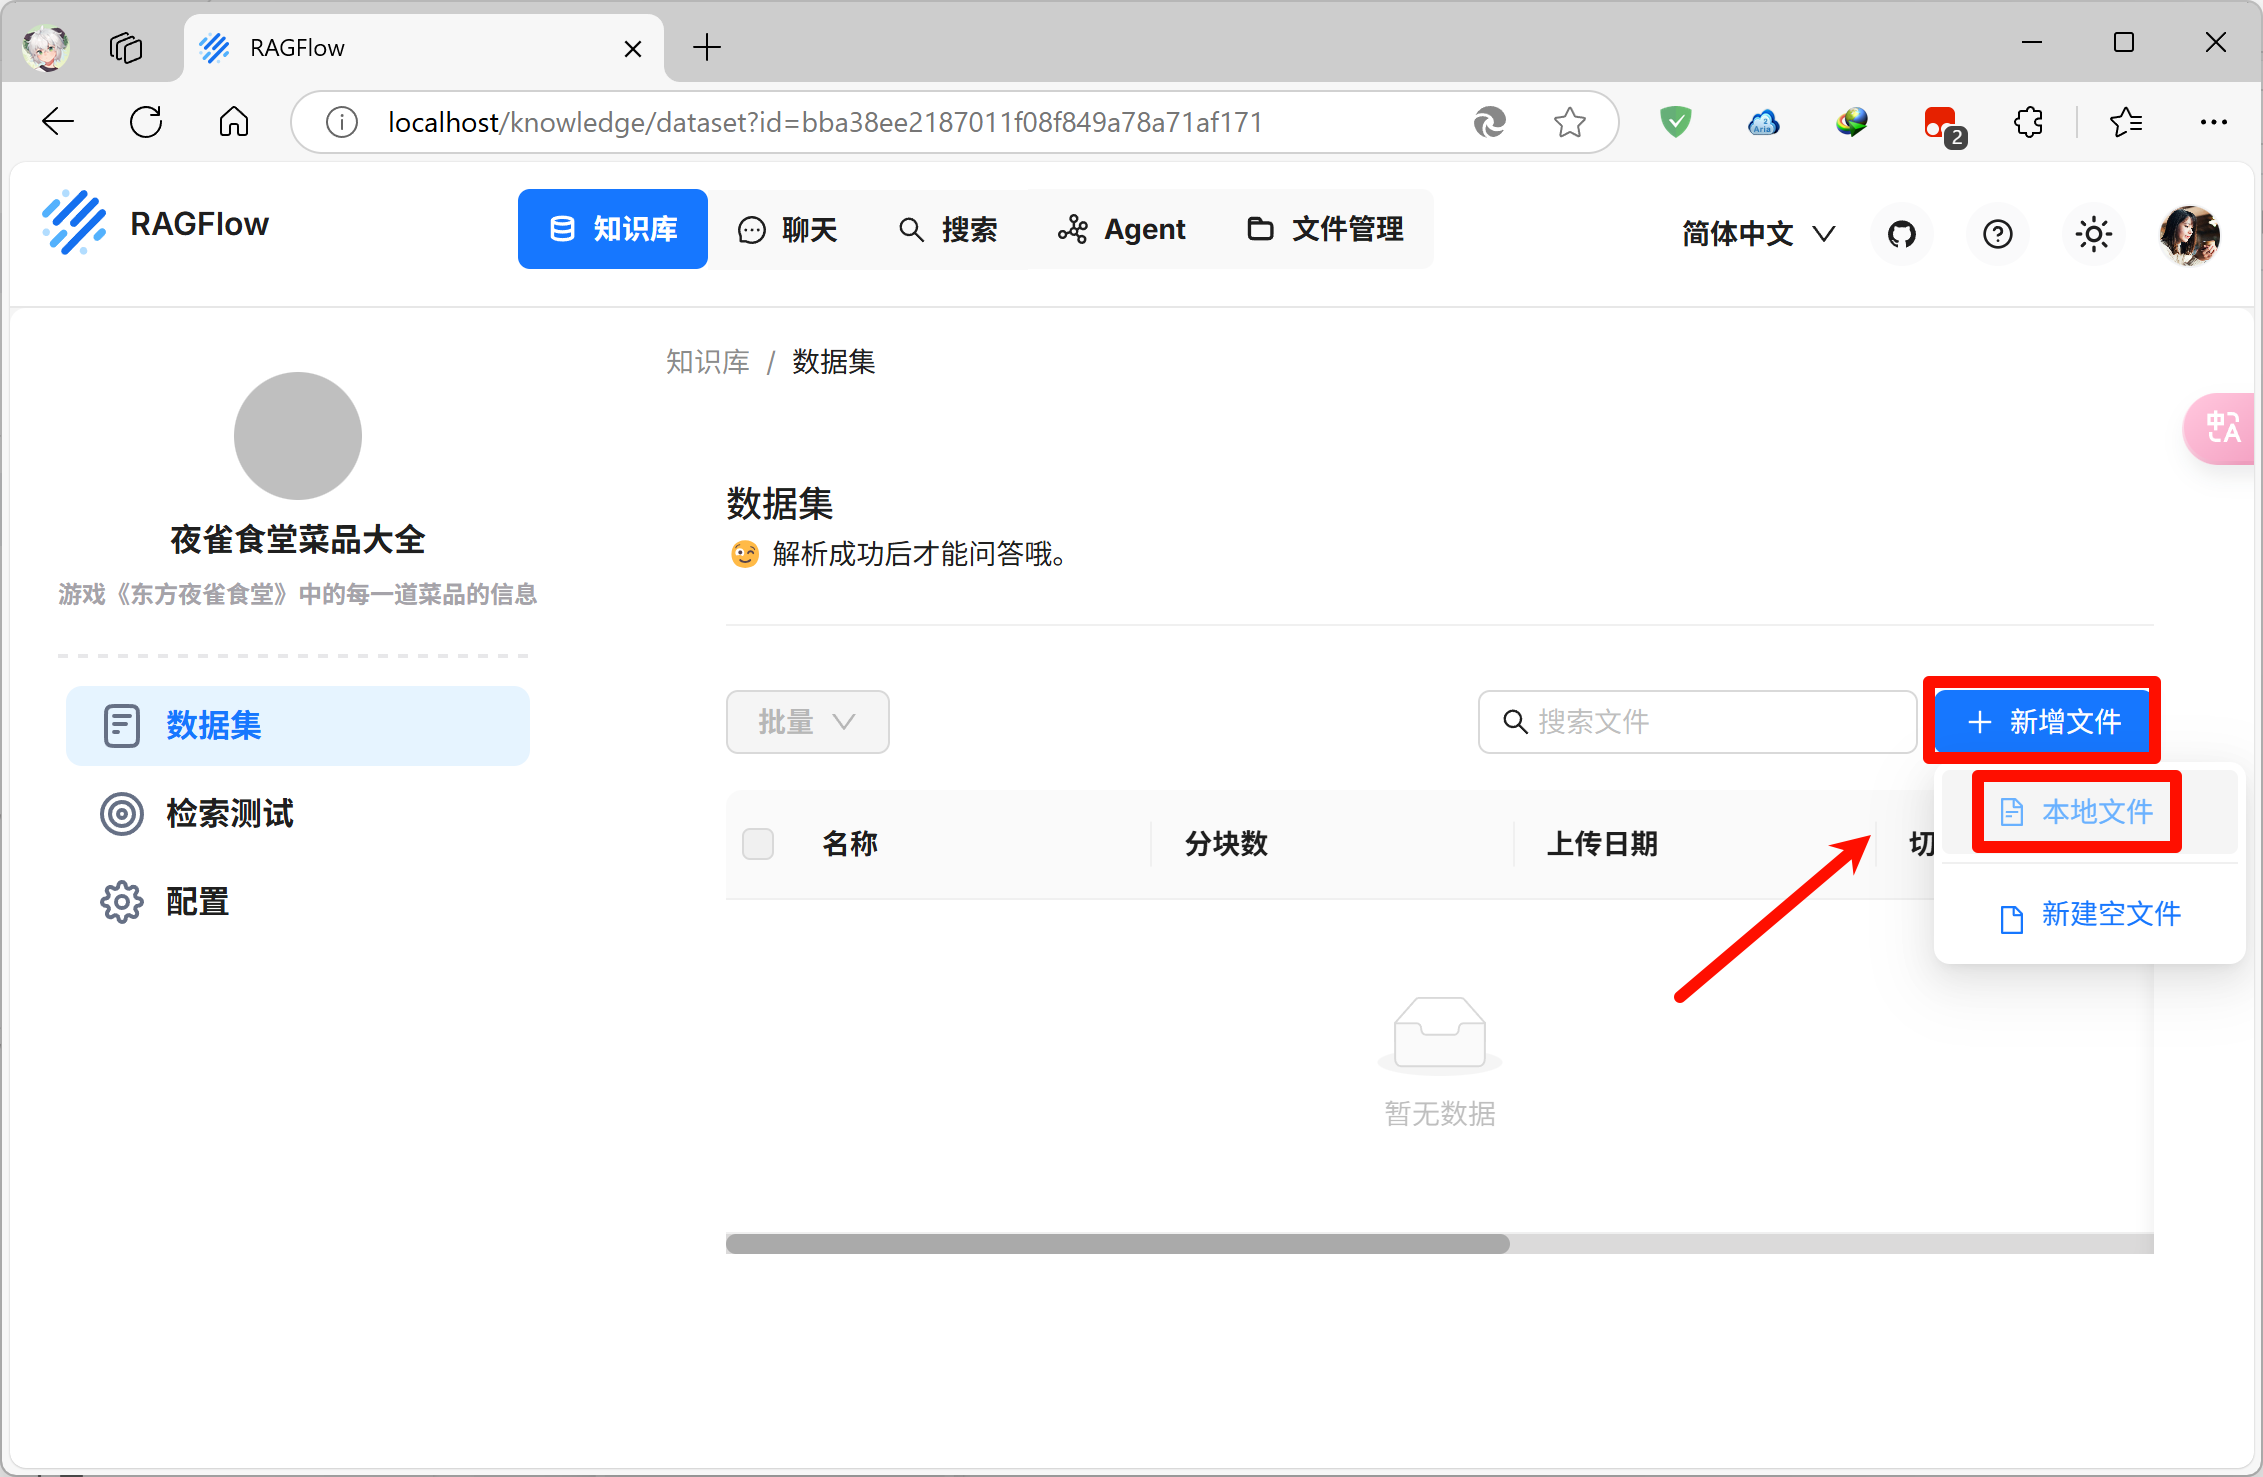This screenshot has height=1477, width=2263.
Task: Click the user avatar in header
Action: tap(2189, 234)
